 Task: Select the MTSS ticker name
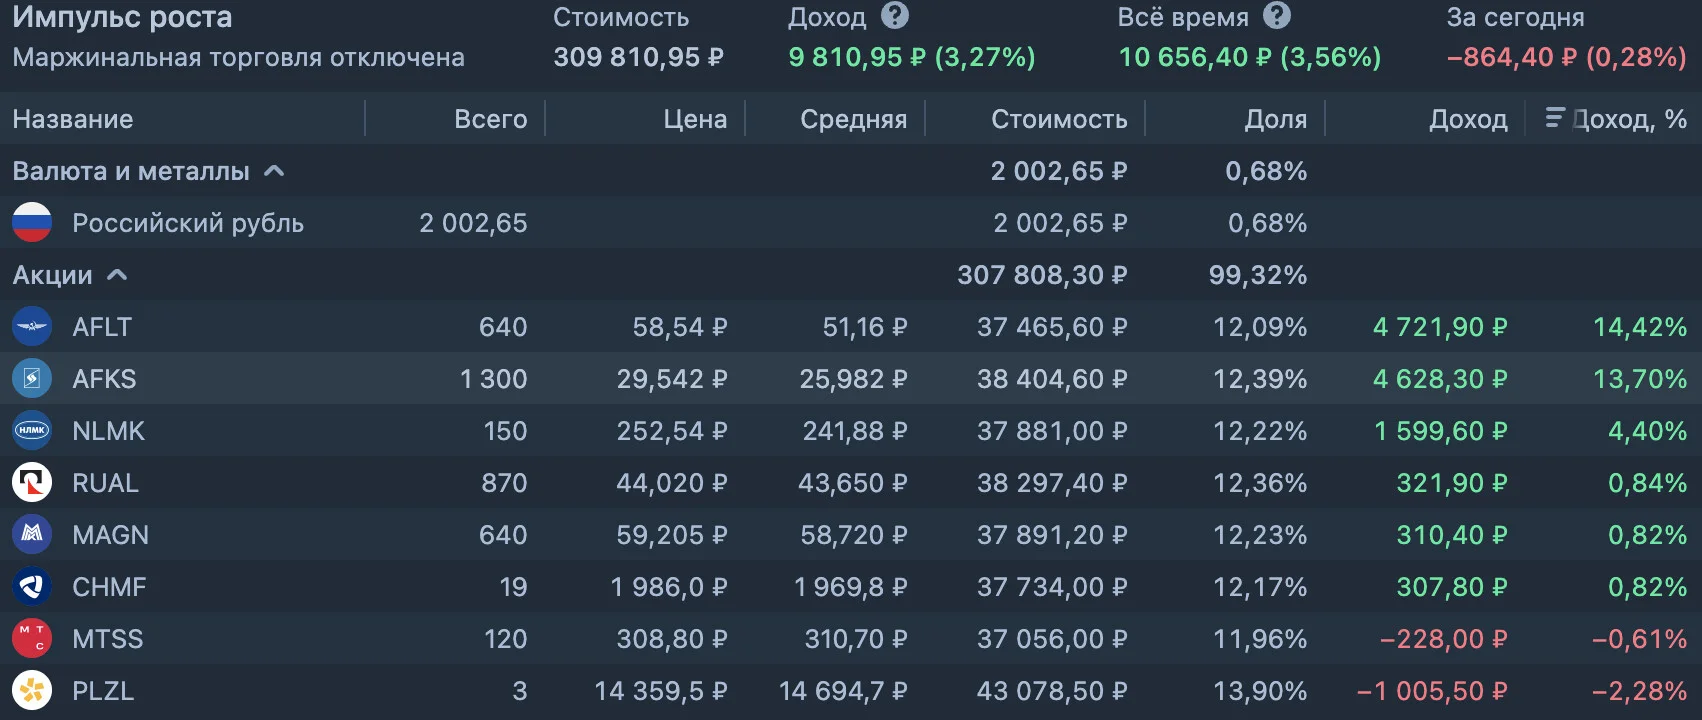108,639
